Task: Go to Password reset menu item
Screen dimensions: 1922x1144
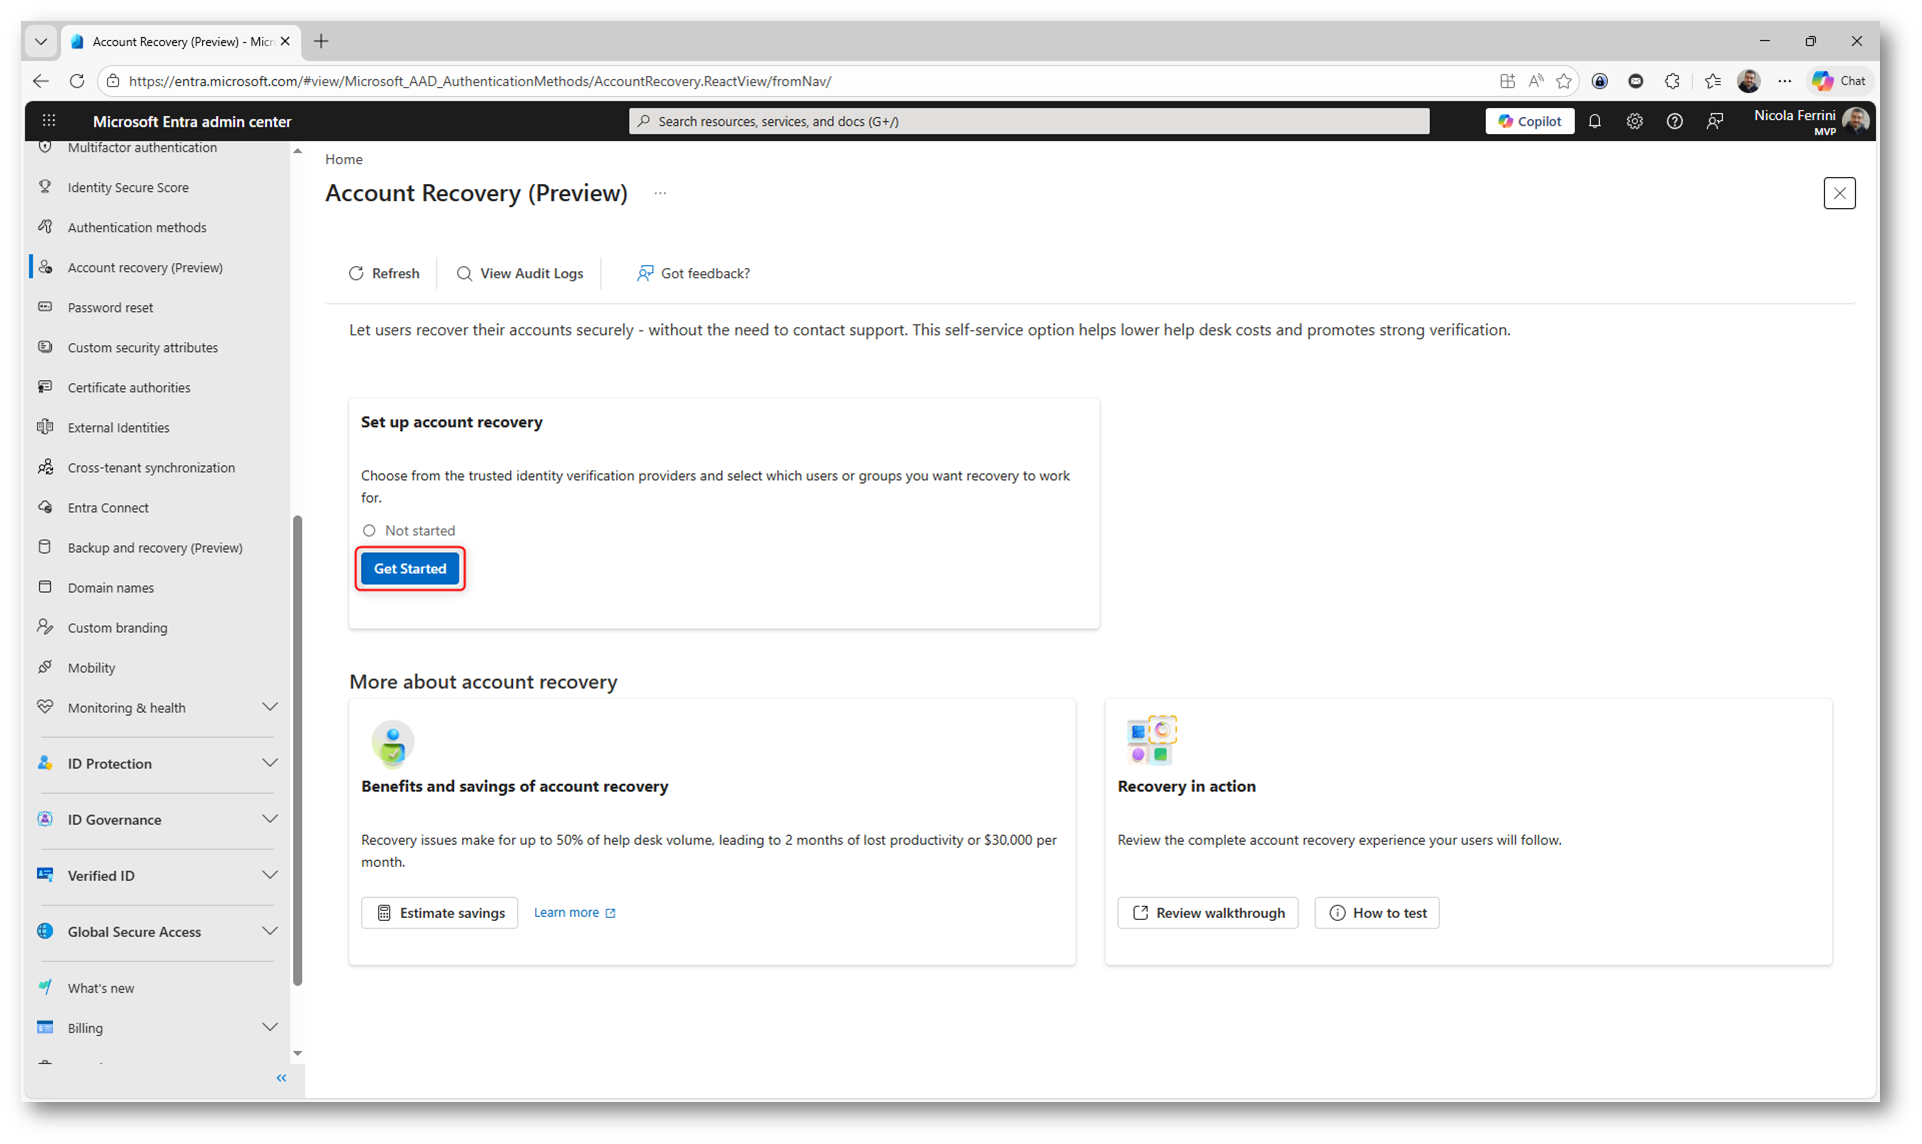Action: click(x=110, y=307)
